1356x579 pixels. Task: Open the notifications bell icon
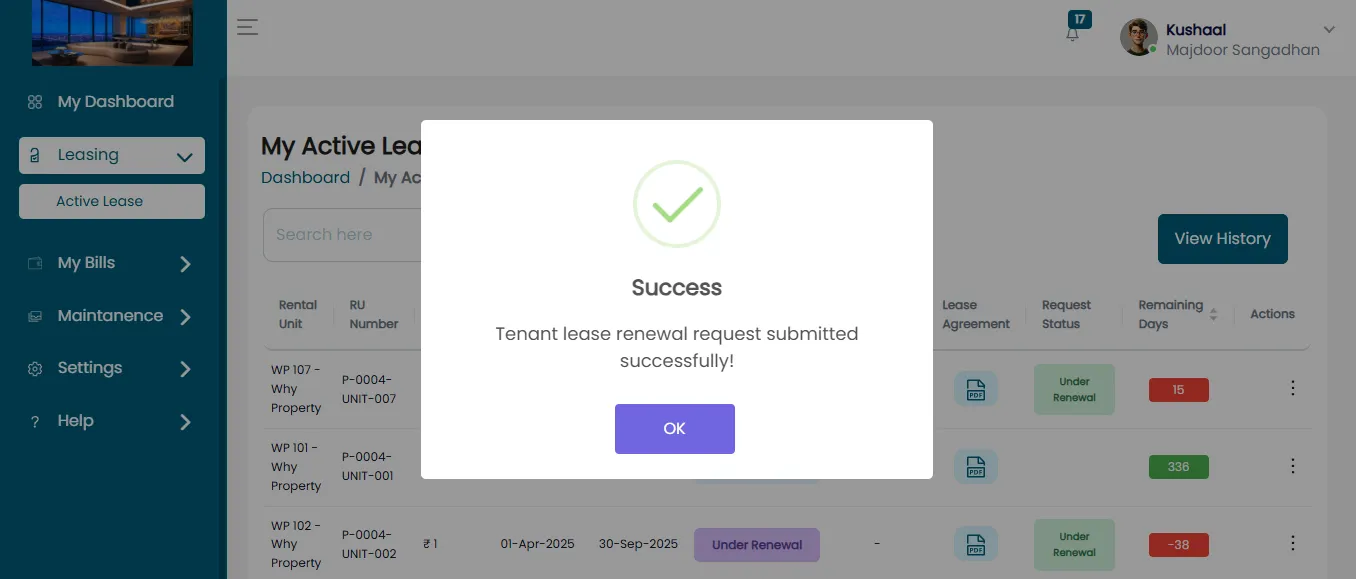point(1073,33)
